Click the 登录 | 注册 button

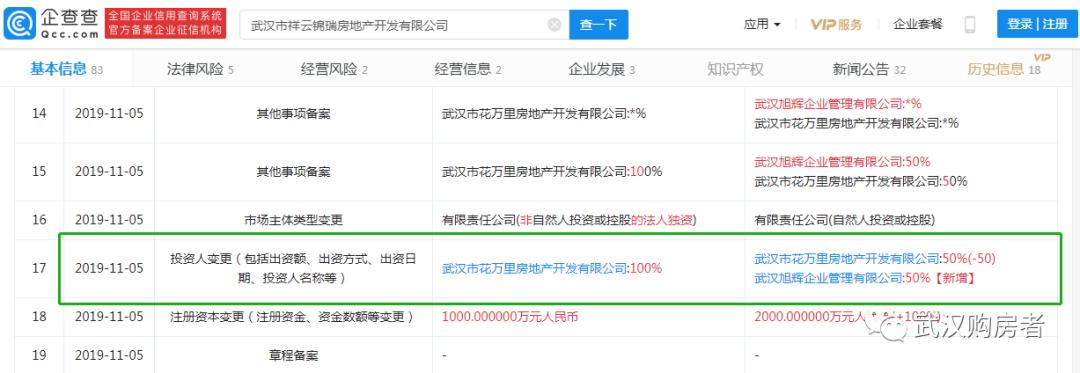pos(1037,24)
